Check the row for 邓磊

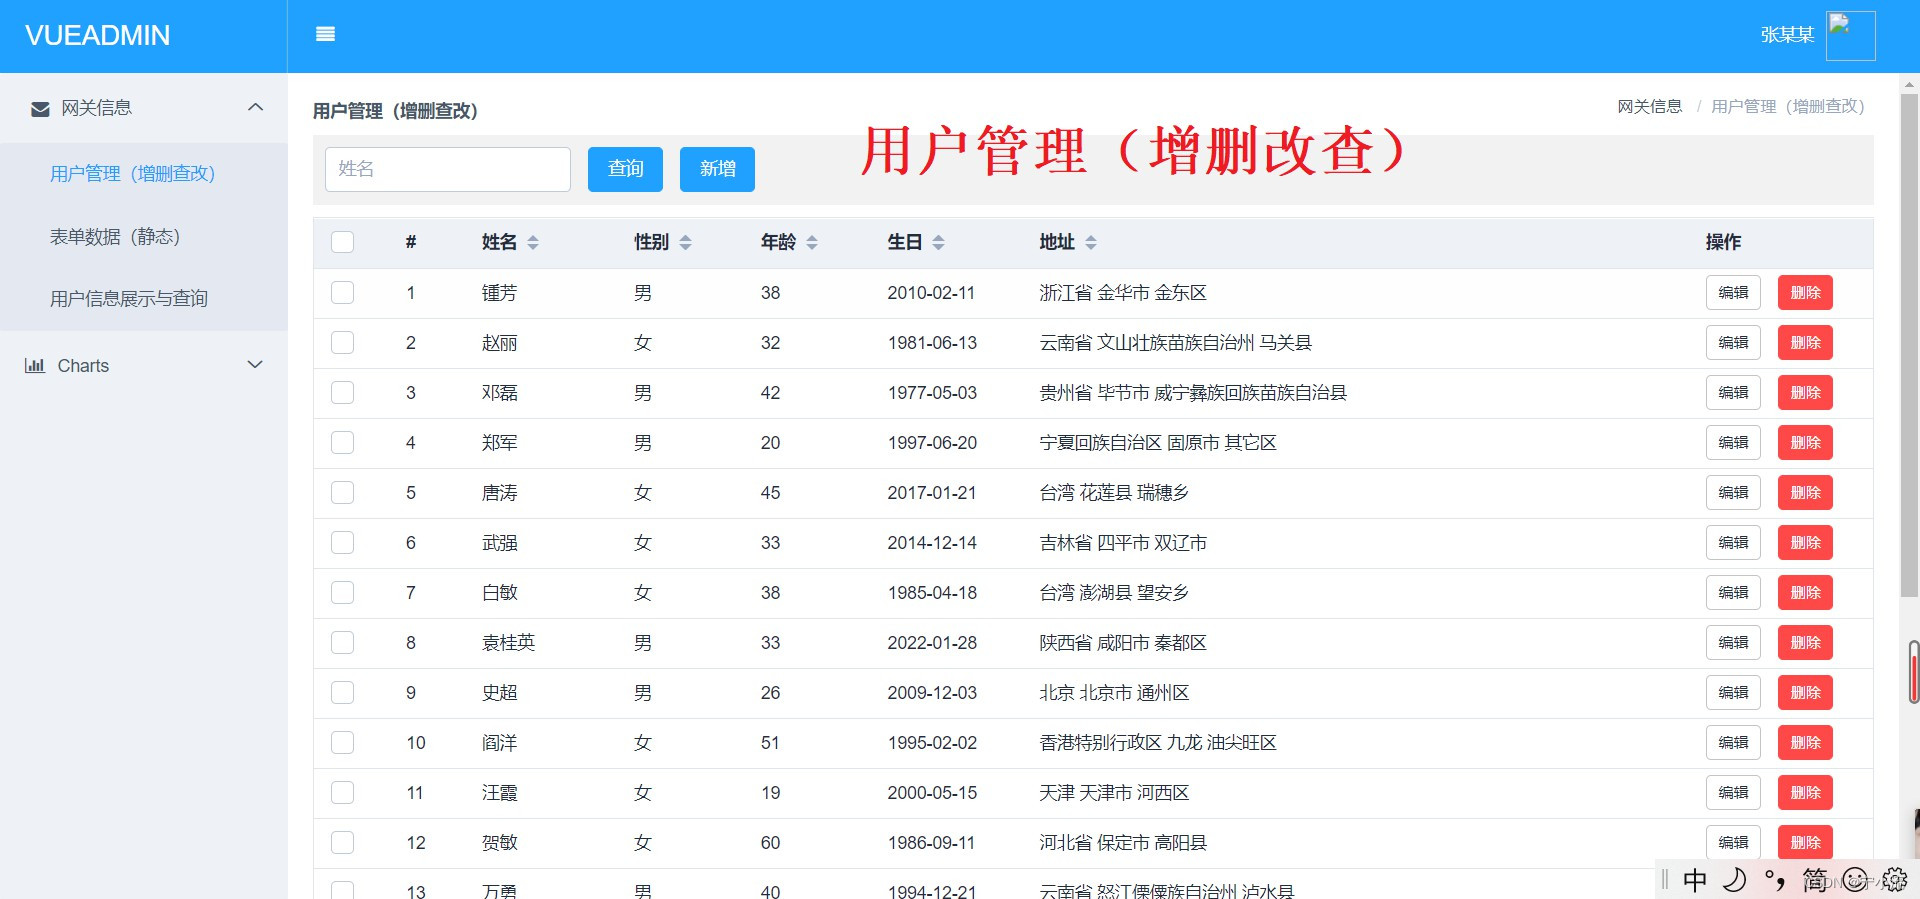[343, 392]
